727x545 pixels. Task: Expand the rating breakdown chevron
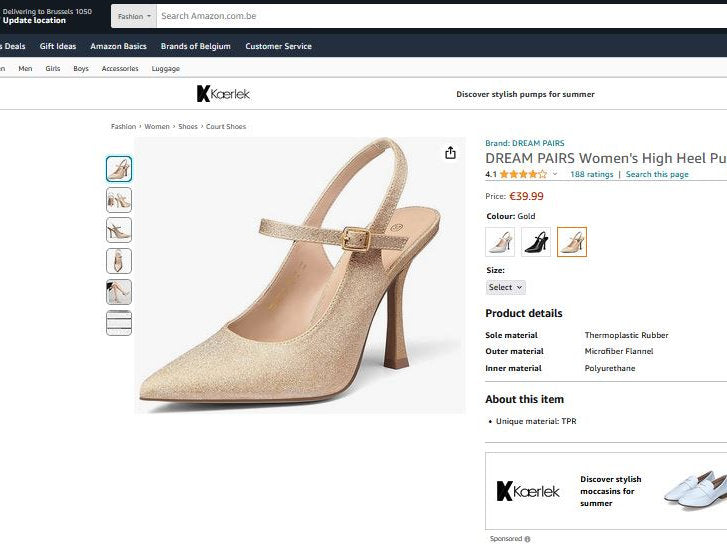click(x=555, y=175)
